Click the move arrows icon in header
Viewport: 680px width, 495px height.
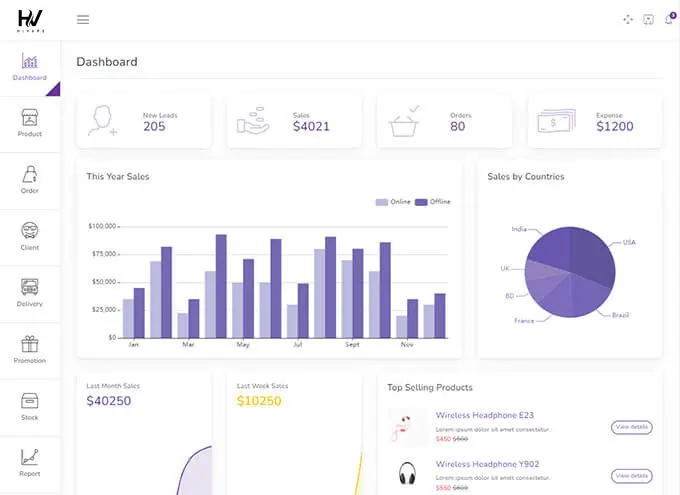point(628,20)
